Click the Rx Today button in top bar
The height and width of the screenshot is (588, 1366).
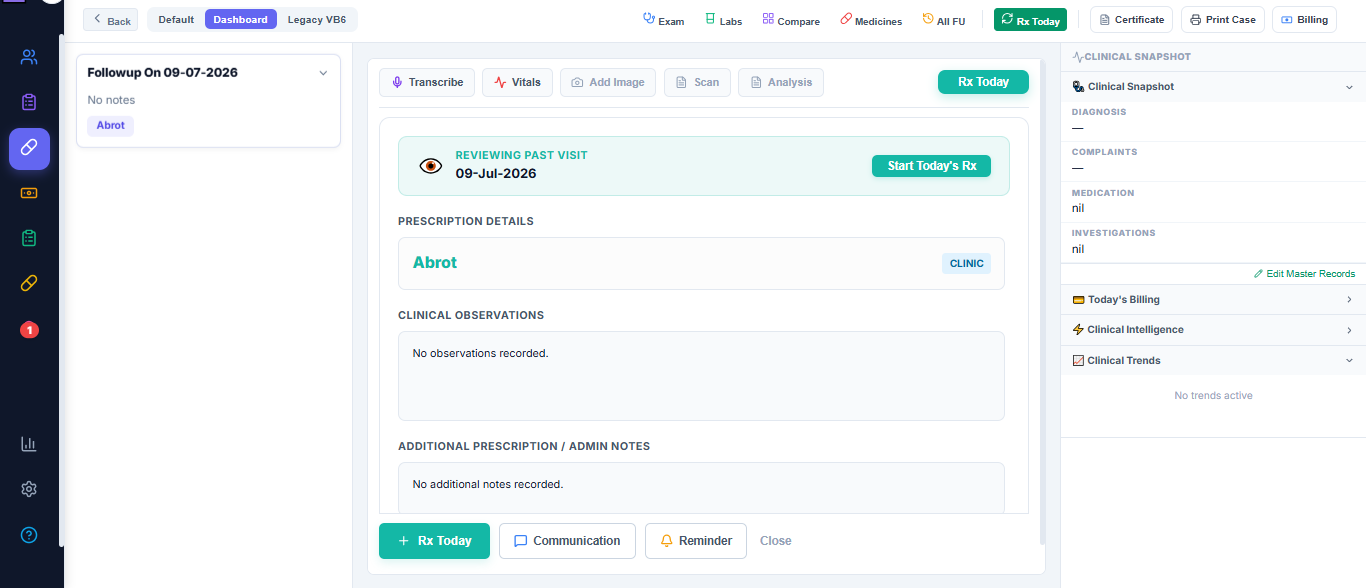(x=1030, y=20)
